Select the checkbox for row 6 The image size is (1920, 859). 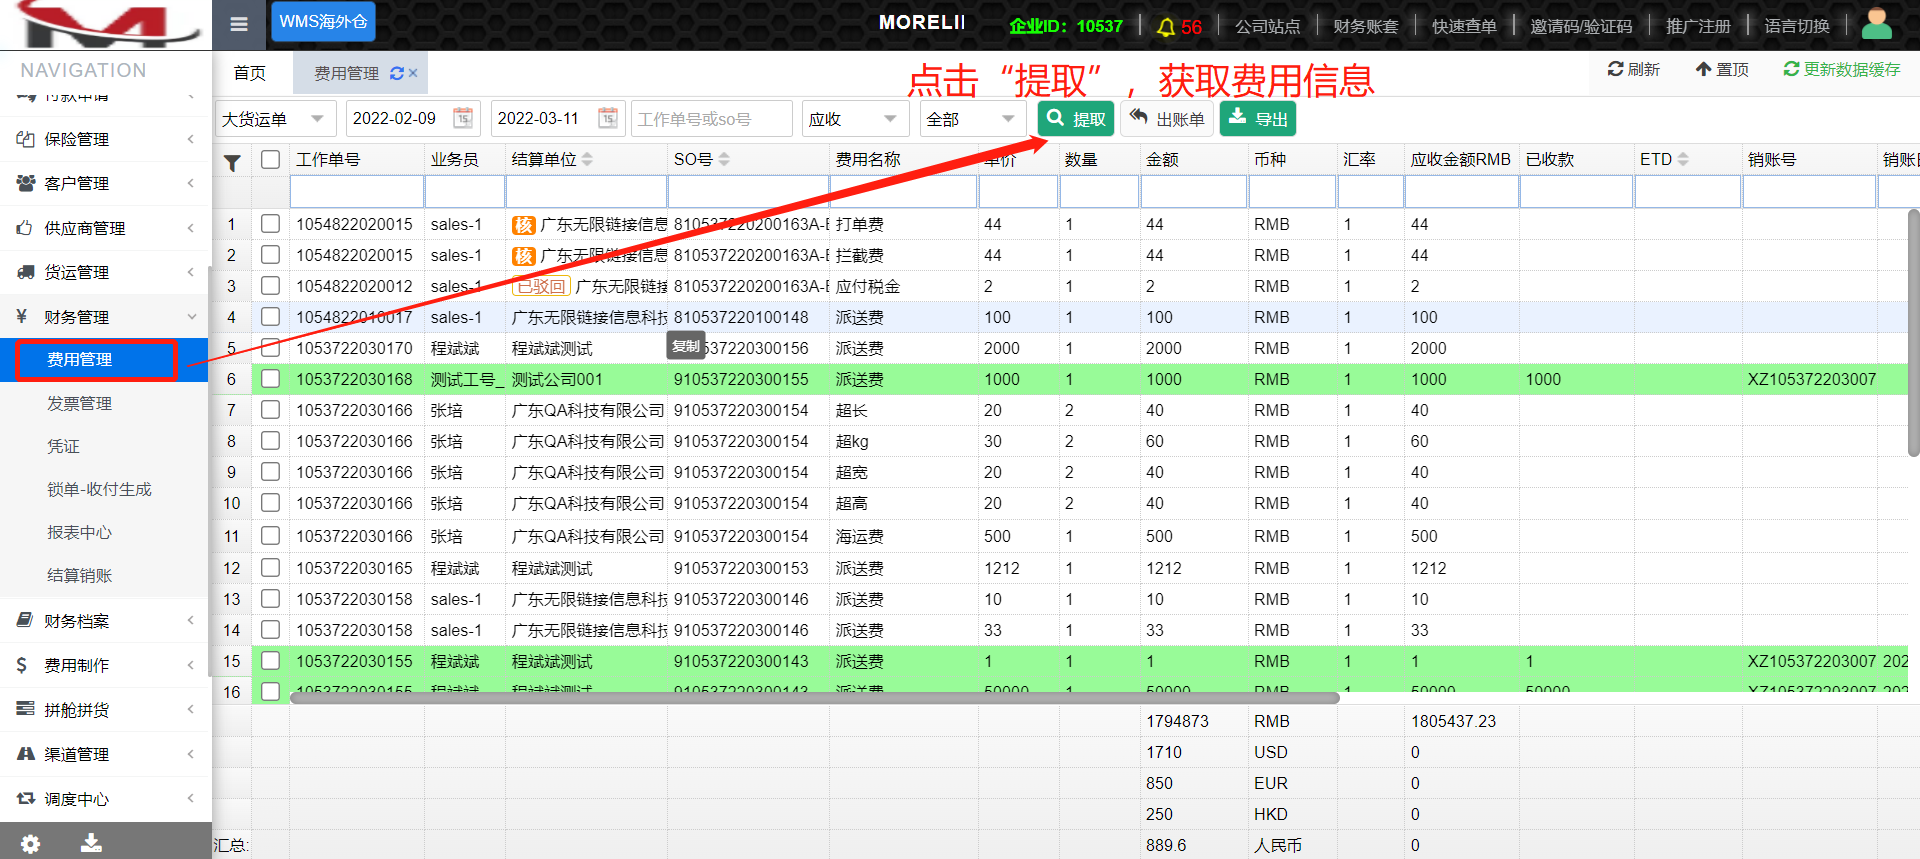[270, 379]
